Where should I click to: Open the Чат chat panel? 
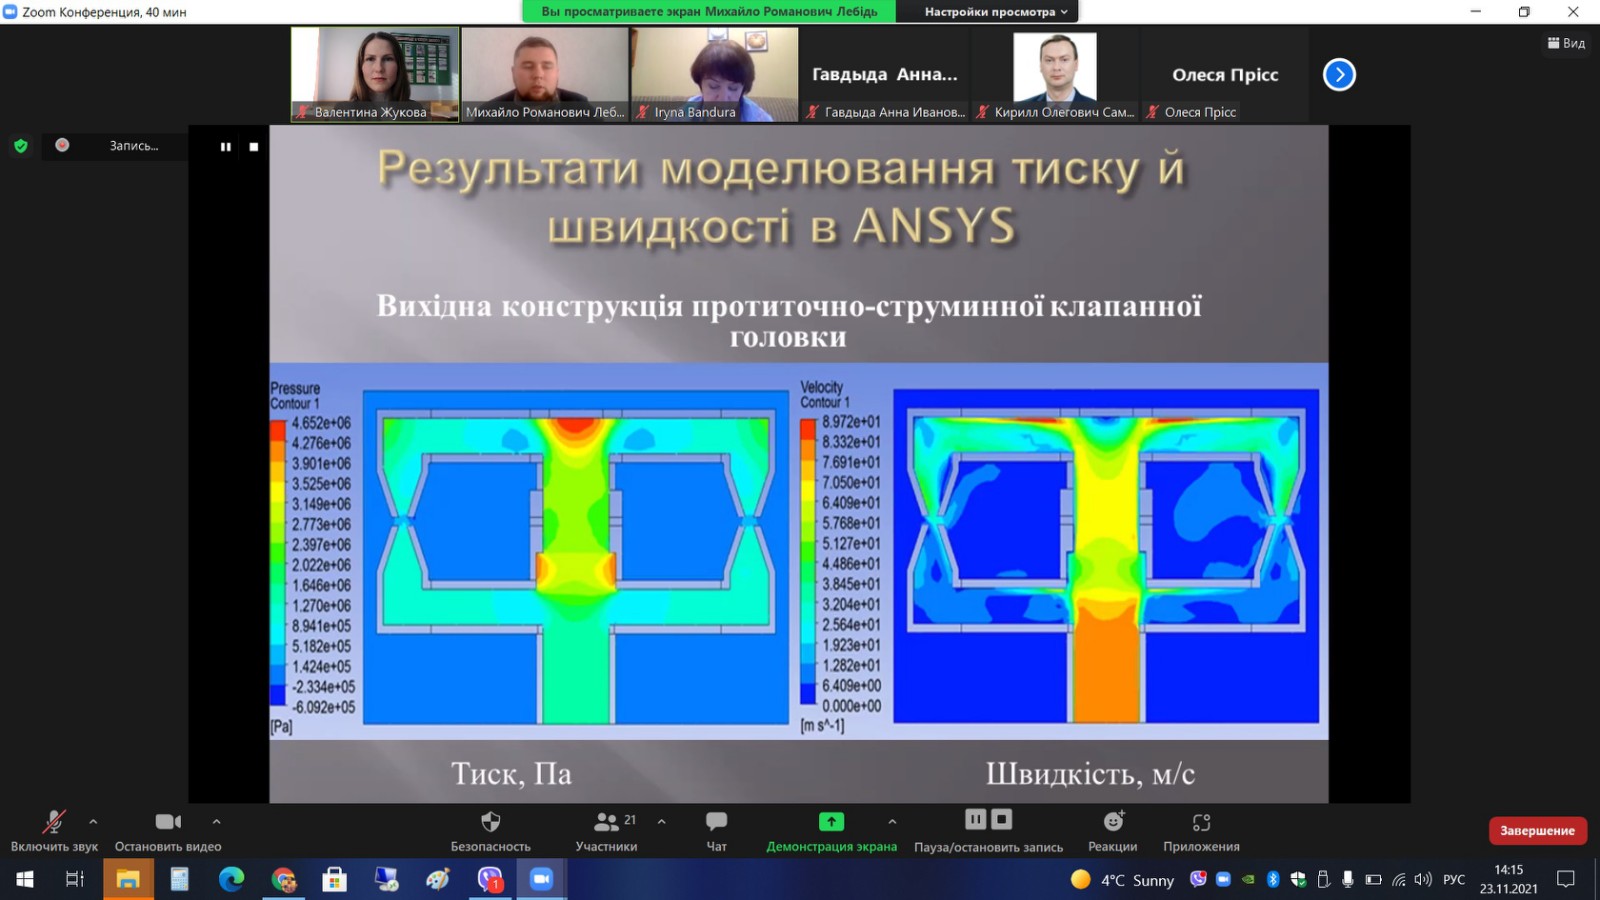coord(716,822)
